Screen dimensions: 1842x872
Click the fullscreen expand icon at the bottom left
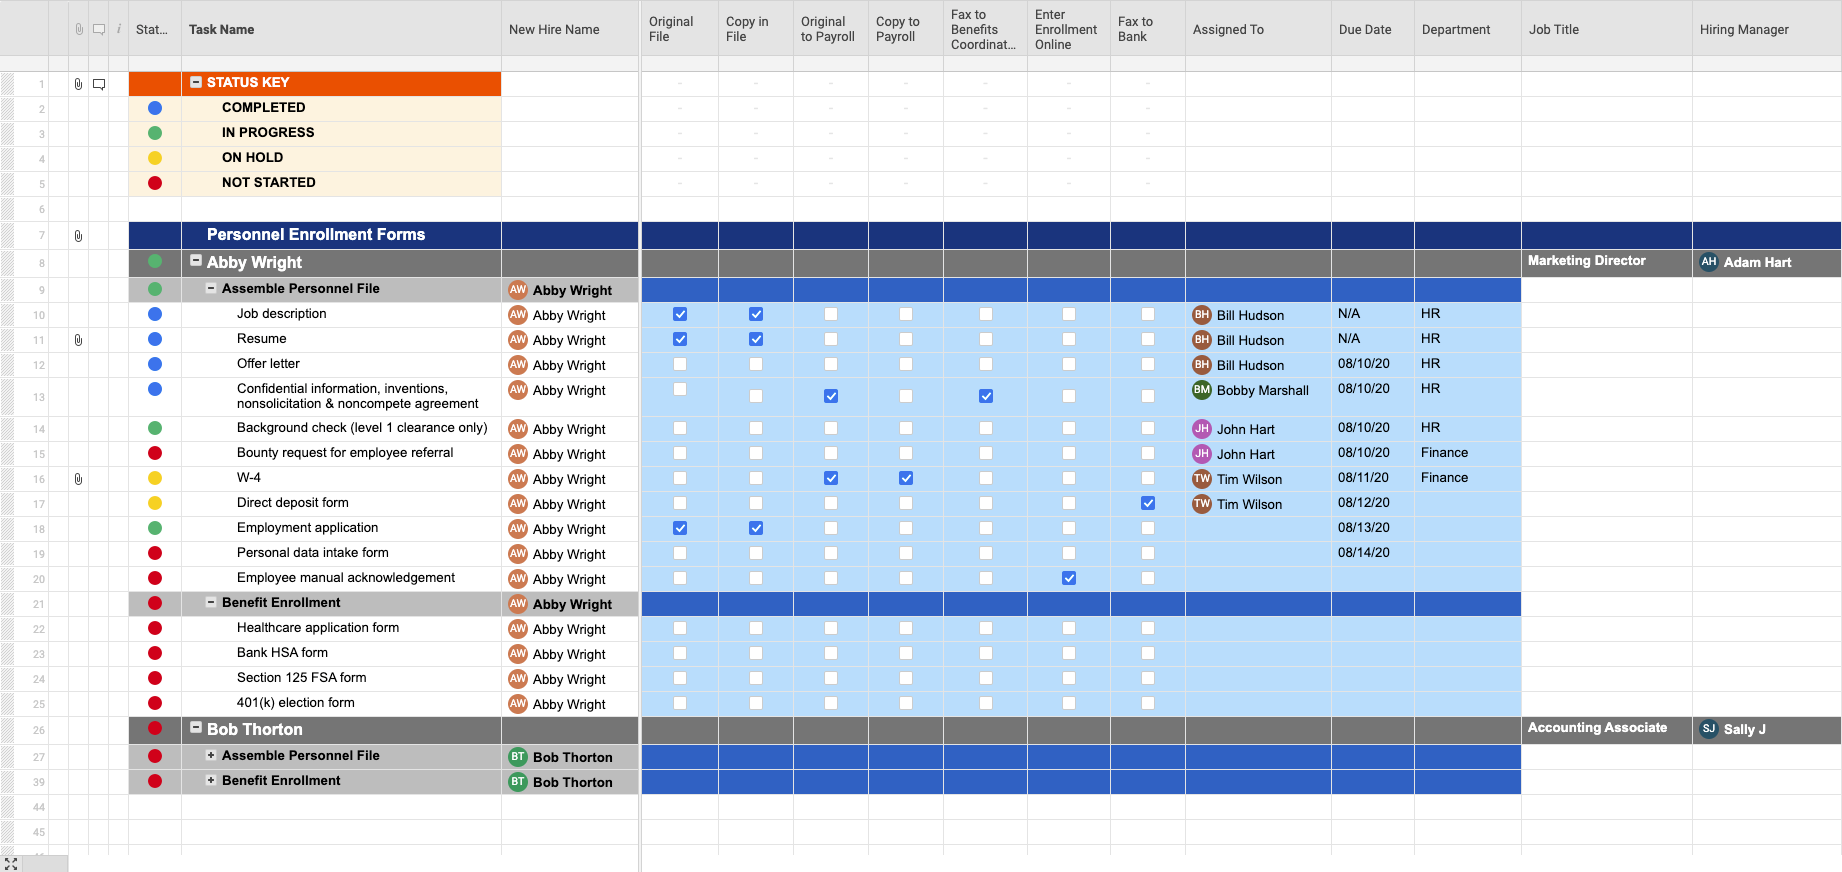11,863
